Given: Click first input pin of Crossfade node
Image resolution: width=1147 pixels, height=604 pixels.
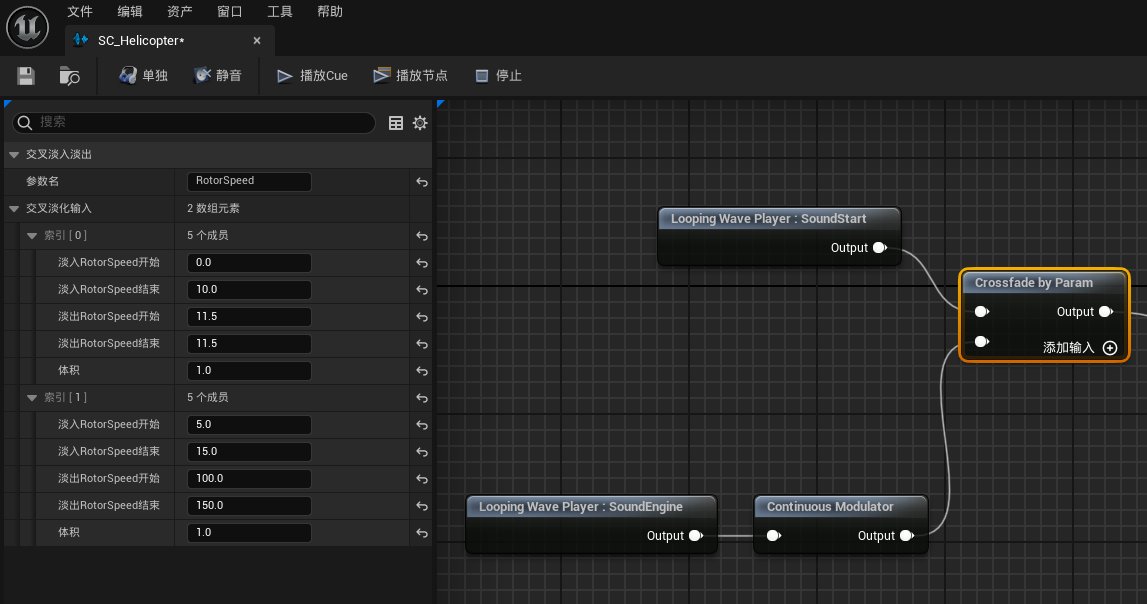Looking at the screenshot, I should click(982, 312).
